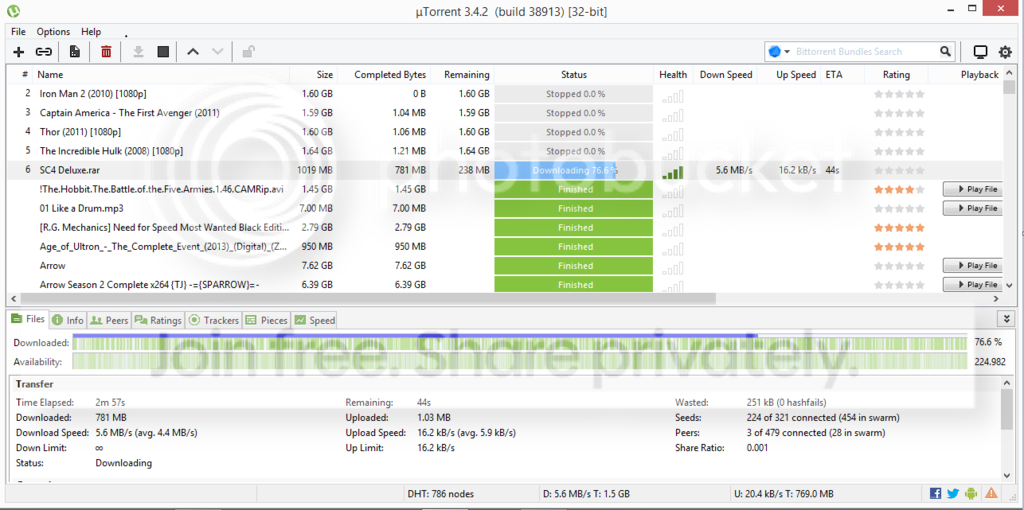This screenshot has width=1024, height=510.
Task: Select the Age_of_Ultron Complete Event torrent
Action: click(x=161, y=247)
